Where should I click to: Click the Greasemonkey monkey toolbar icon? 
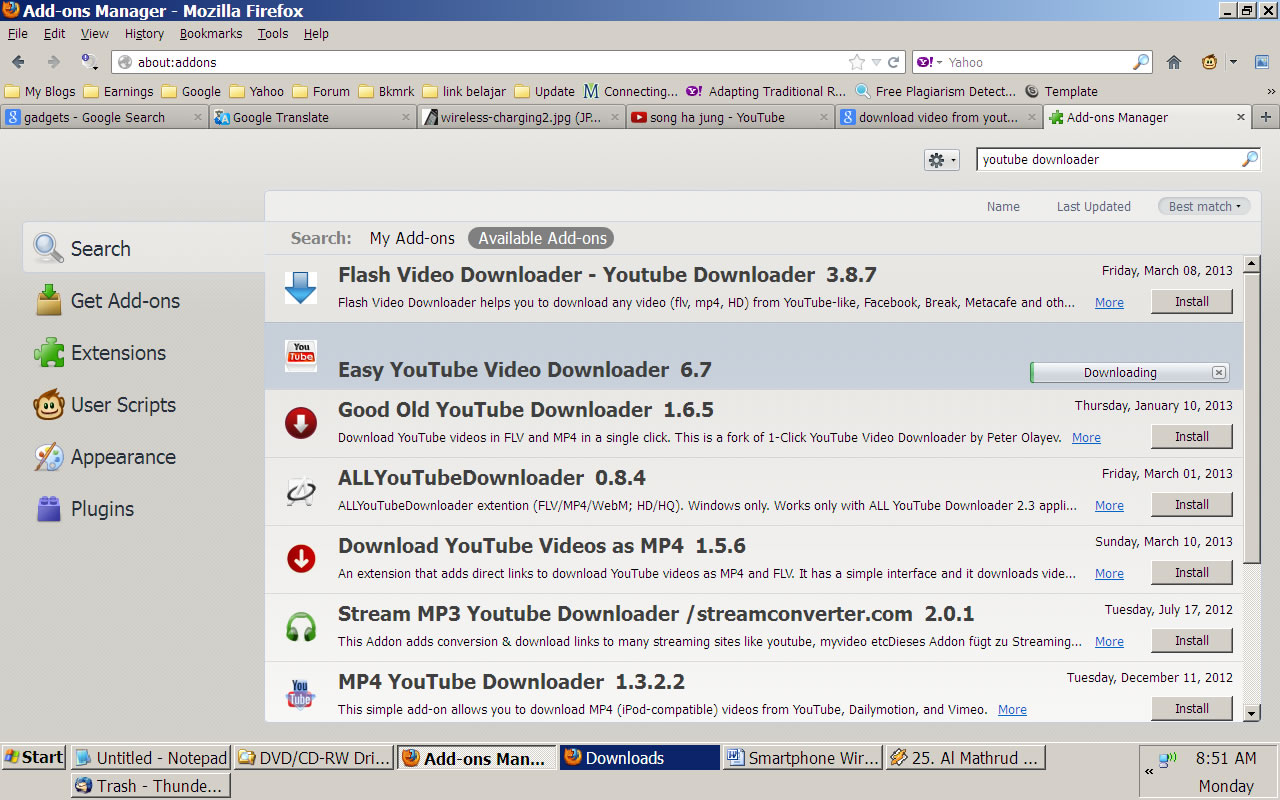[x=1209, y=62]
